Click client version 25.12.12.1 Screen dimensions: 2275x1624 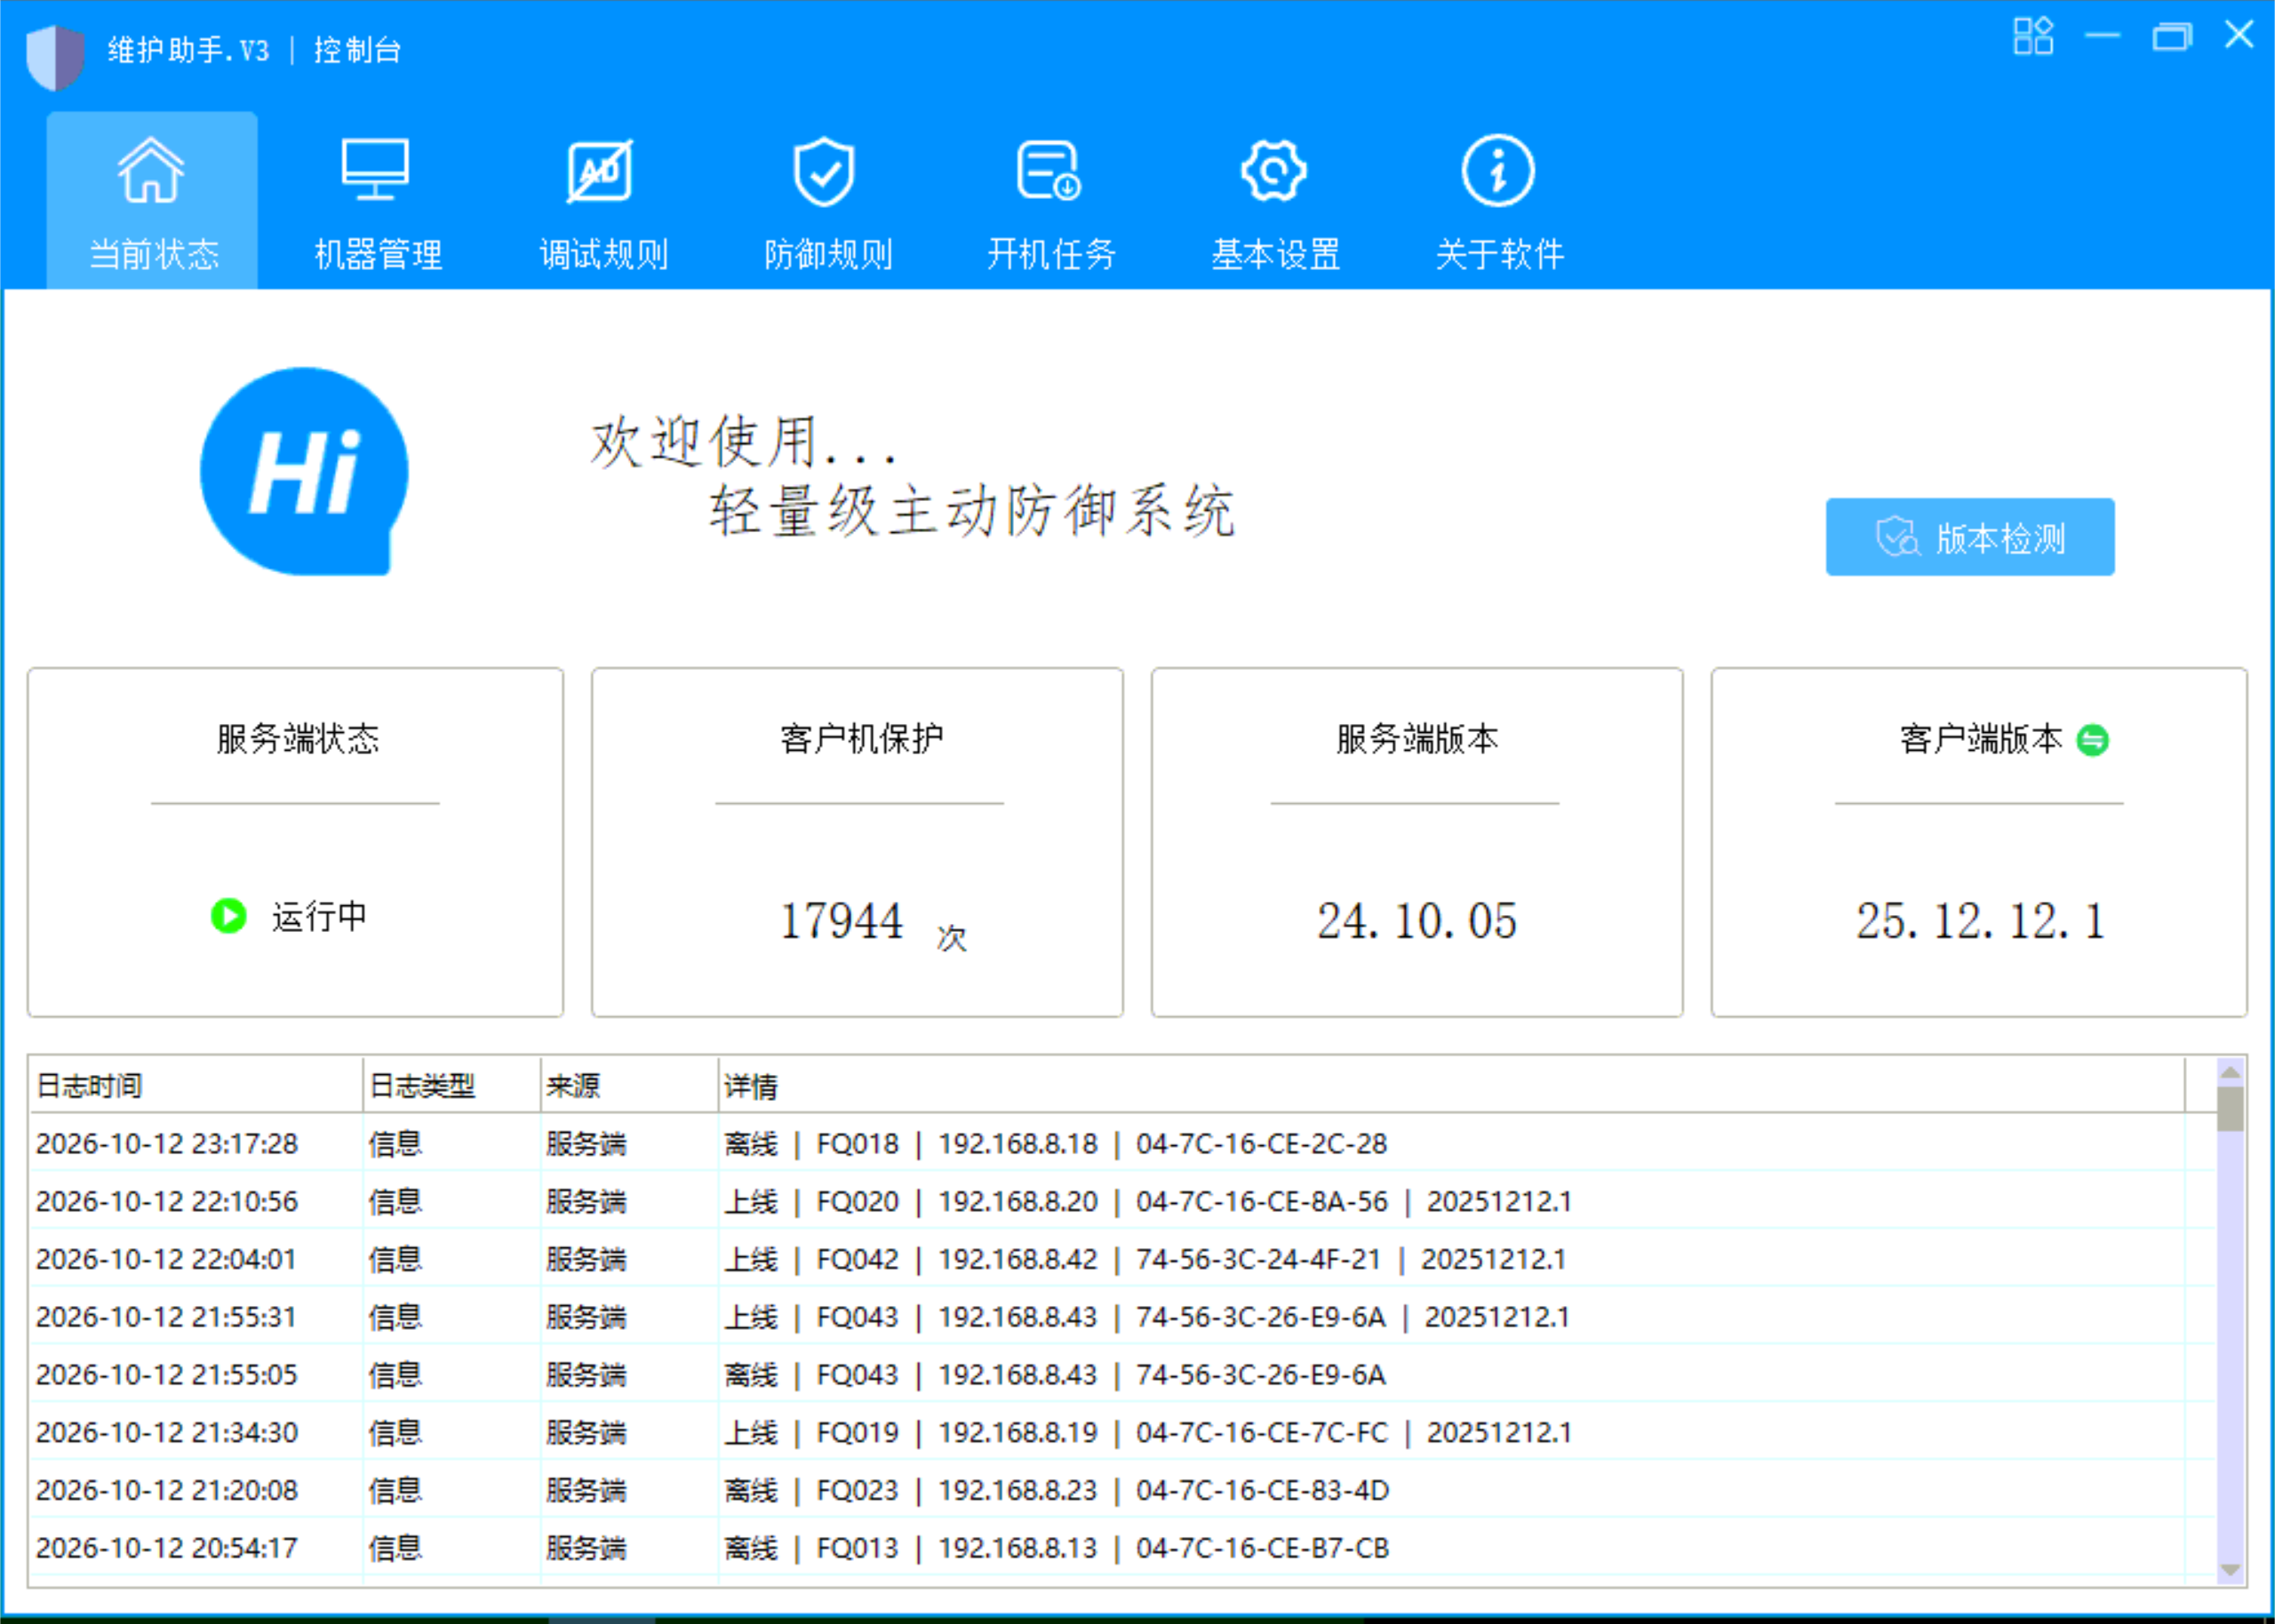[x=1980, y=920]
